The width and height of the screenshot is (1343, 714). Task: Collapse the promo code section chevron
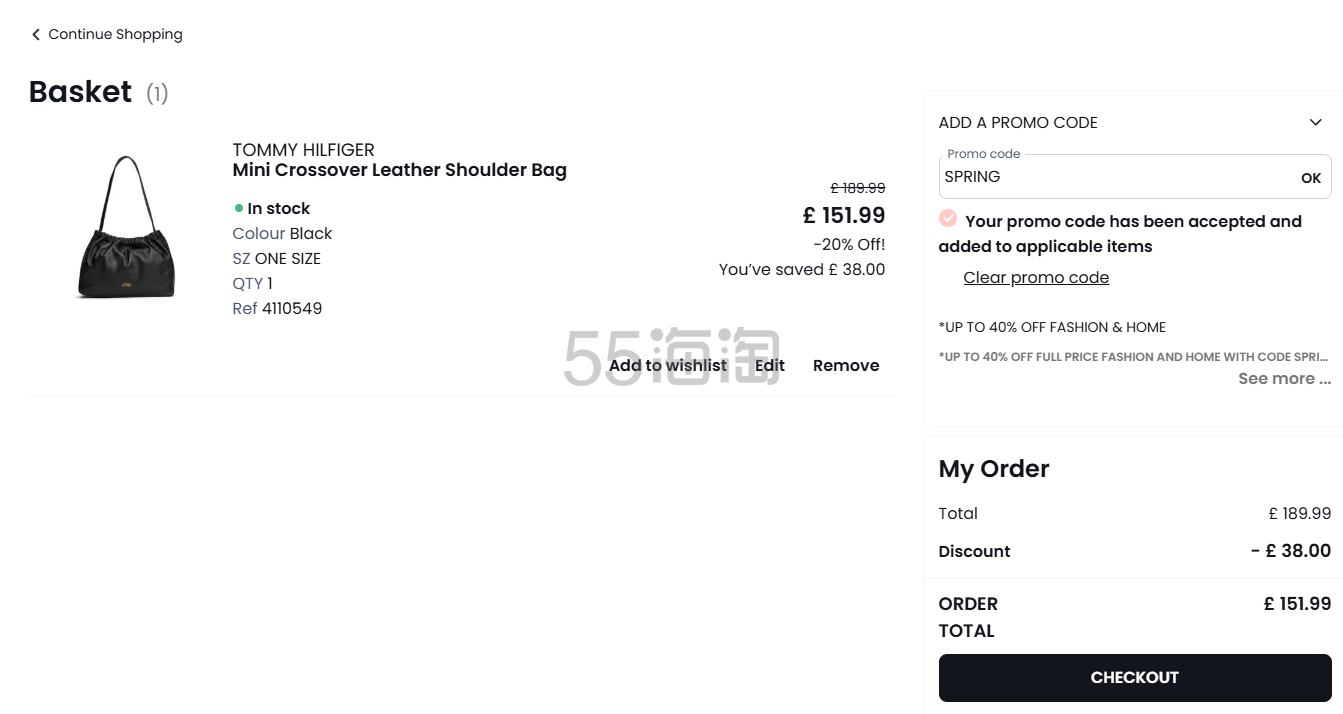tap(1315, 123)
